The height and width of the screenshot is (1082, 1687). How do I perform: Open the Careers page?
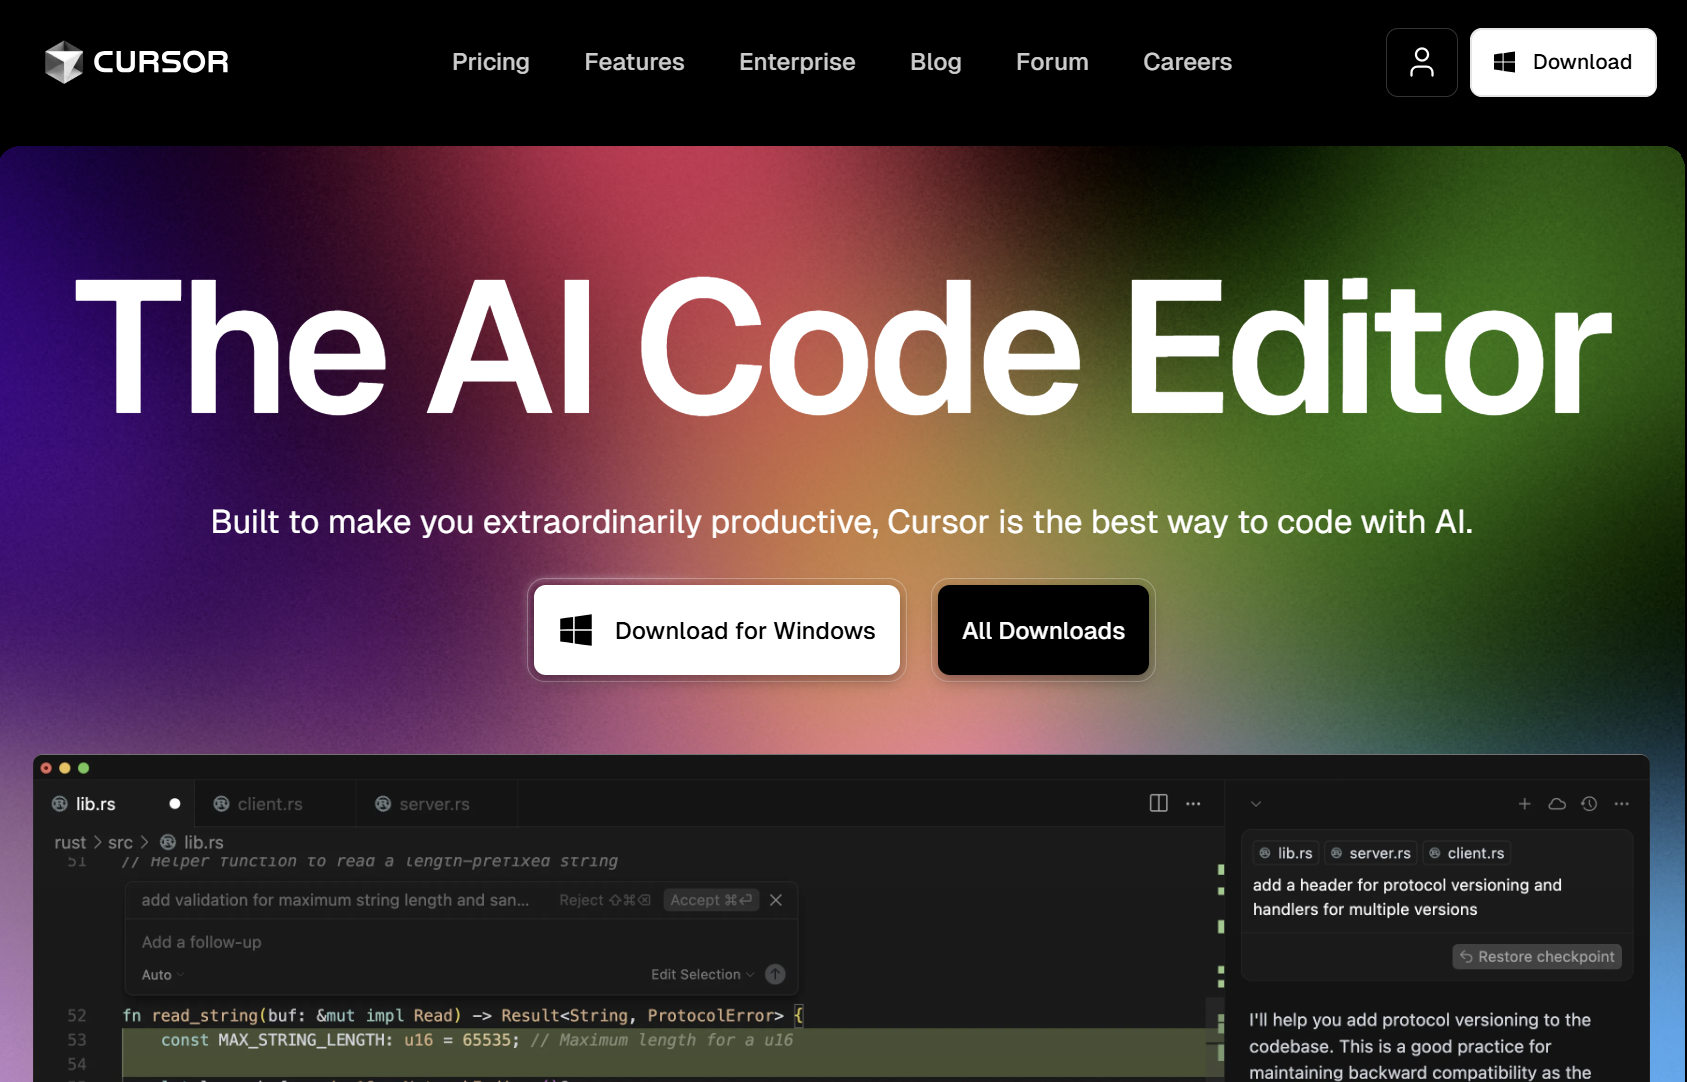point(1187,62)
